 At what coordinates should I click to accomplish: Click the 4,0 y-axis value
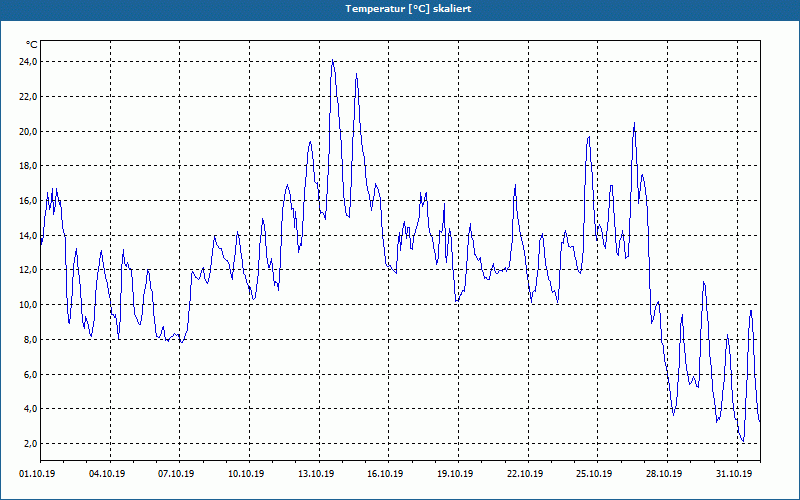tap(30, 409)
